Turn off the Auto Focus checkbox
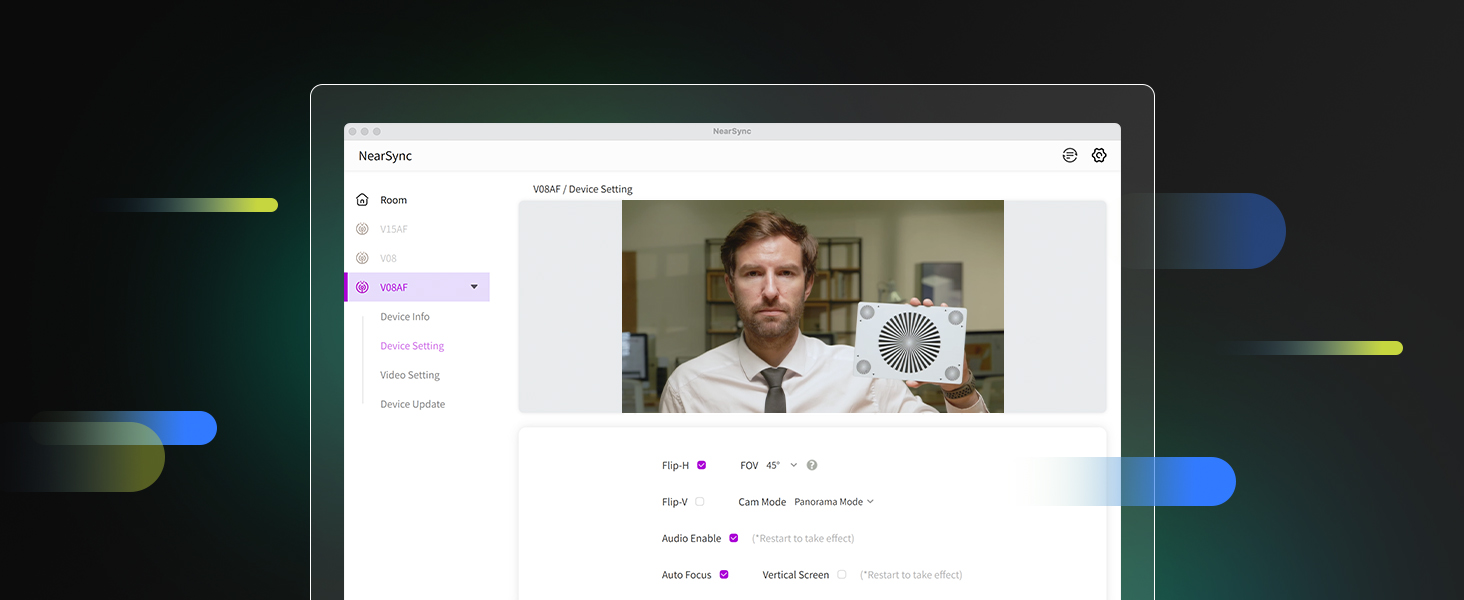This screenshot has width=1464, height=600. [724, 575]
